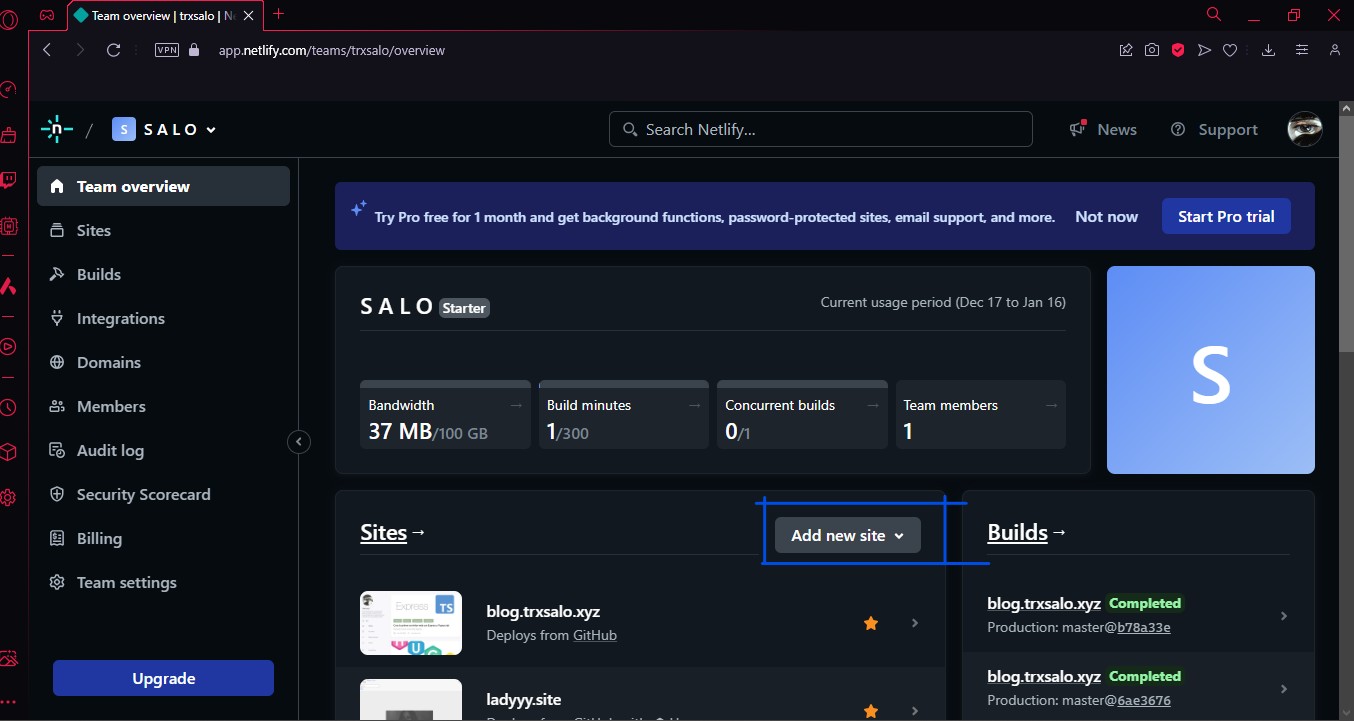1354x721 pixels.
Task: Open the Opera menu logo
Action: 9,18
